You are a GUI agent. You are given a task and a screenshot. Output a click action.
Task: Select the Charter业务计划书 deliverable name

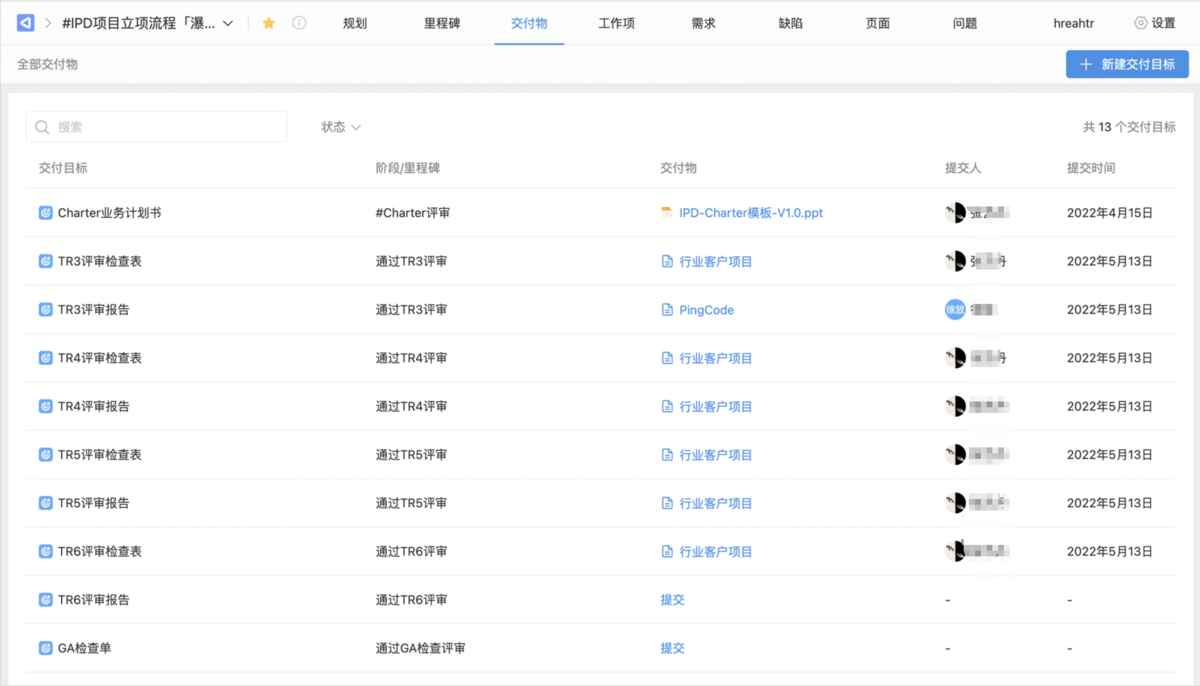click(x=109, y=213)
